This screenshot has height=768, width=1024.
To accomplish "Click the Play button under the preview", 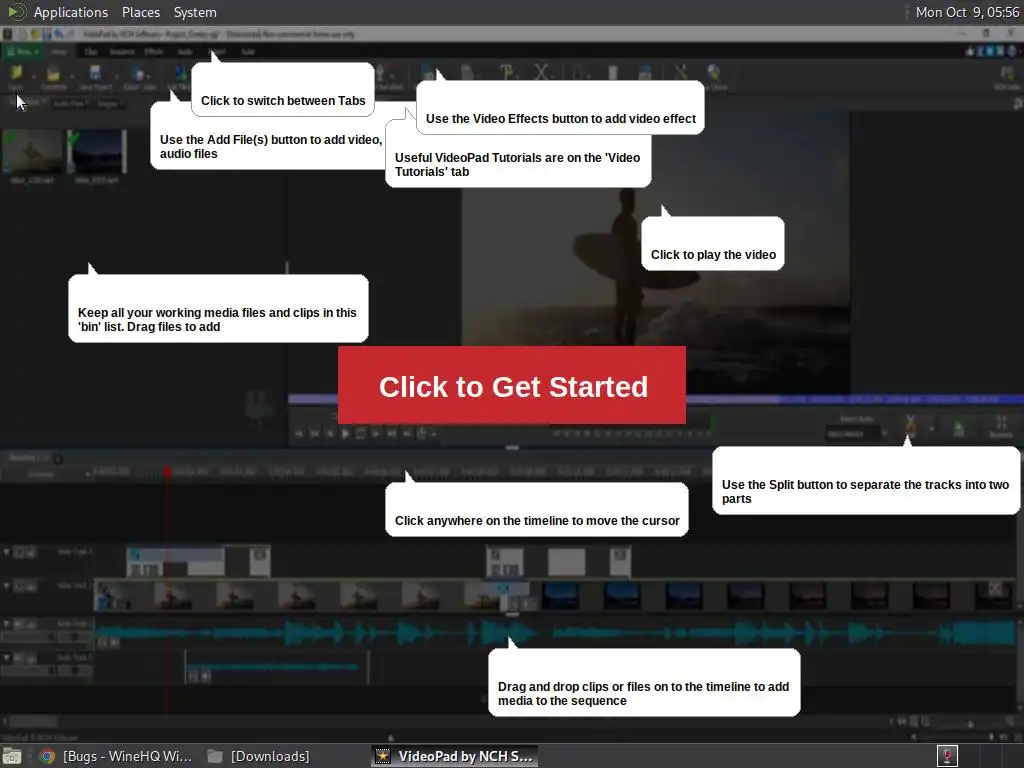I will click(x=345, y=433).
